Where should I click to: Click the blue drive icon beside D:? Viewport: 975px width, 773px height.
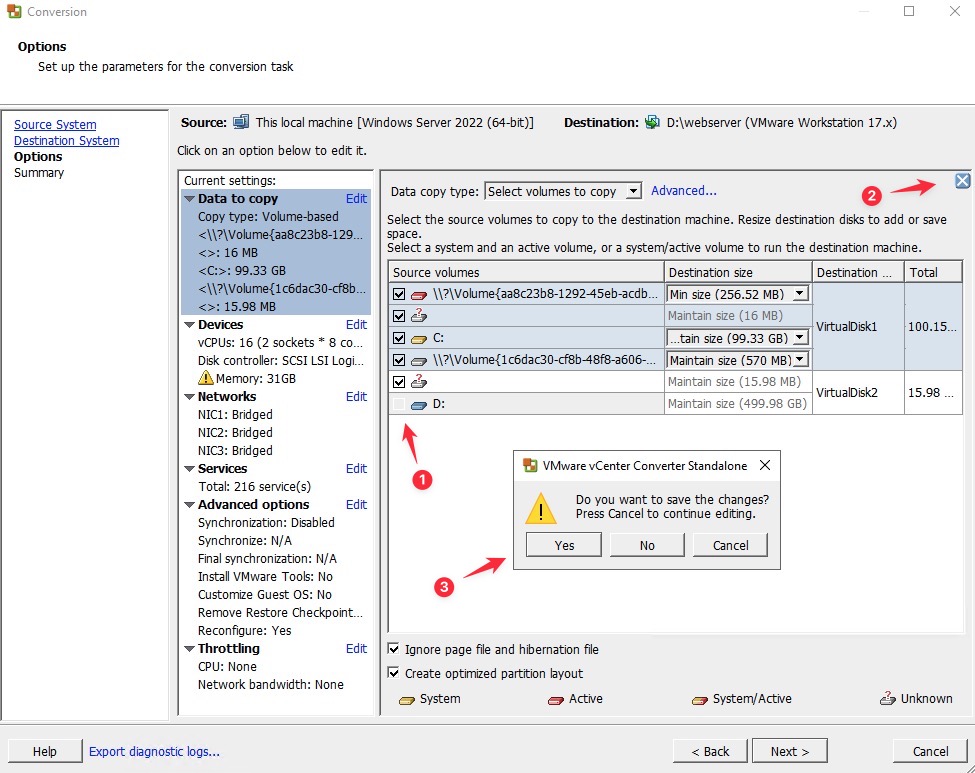[x=419, y=405]
